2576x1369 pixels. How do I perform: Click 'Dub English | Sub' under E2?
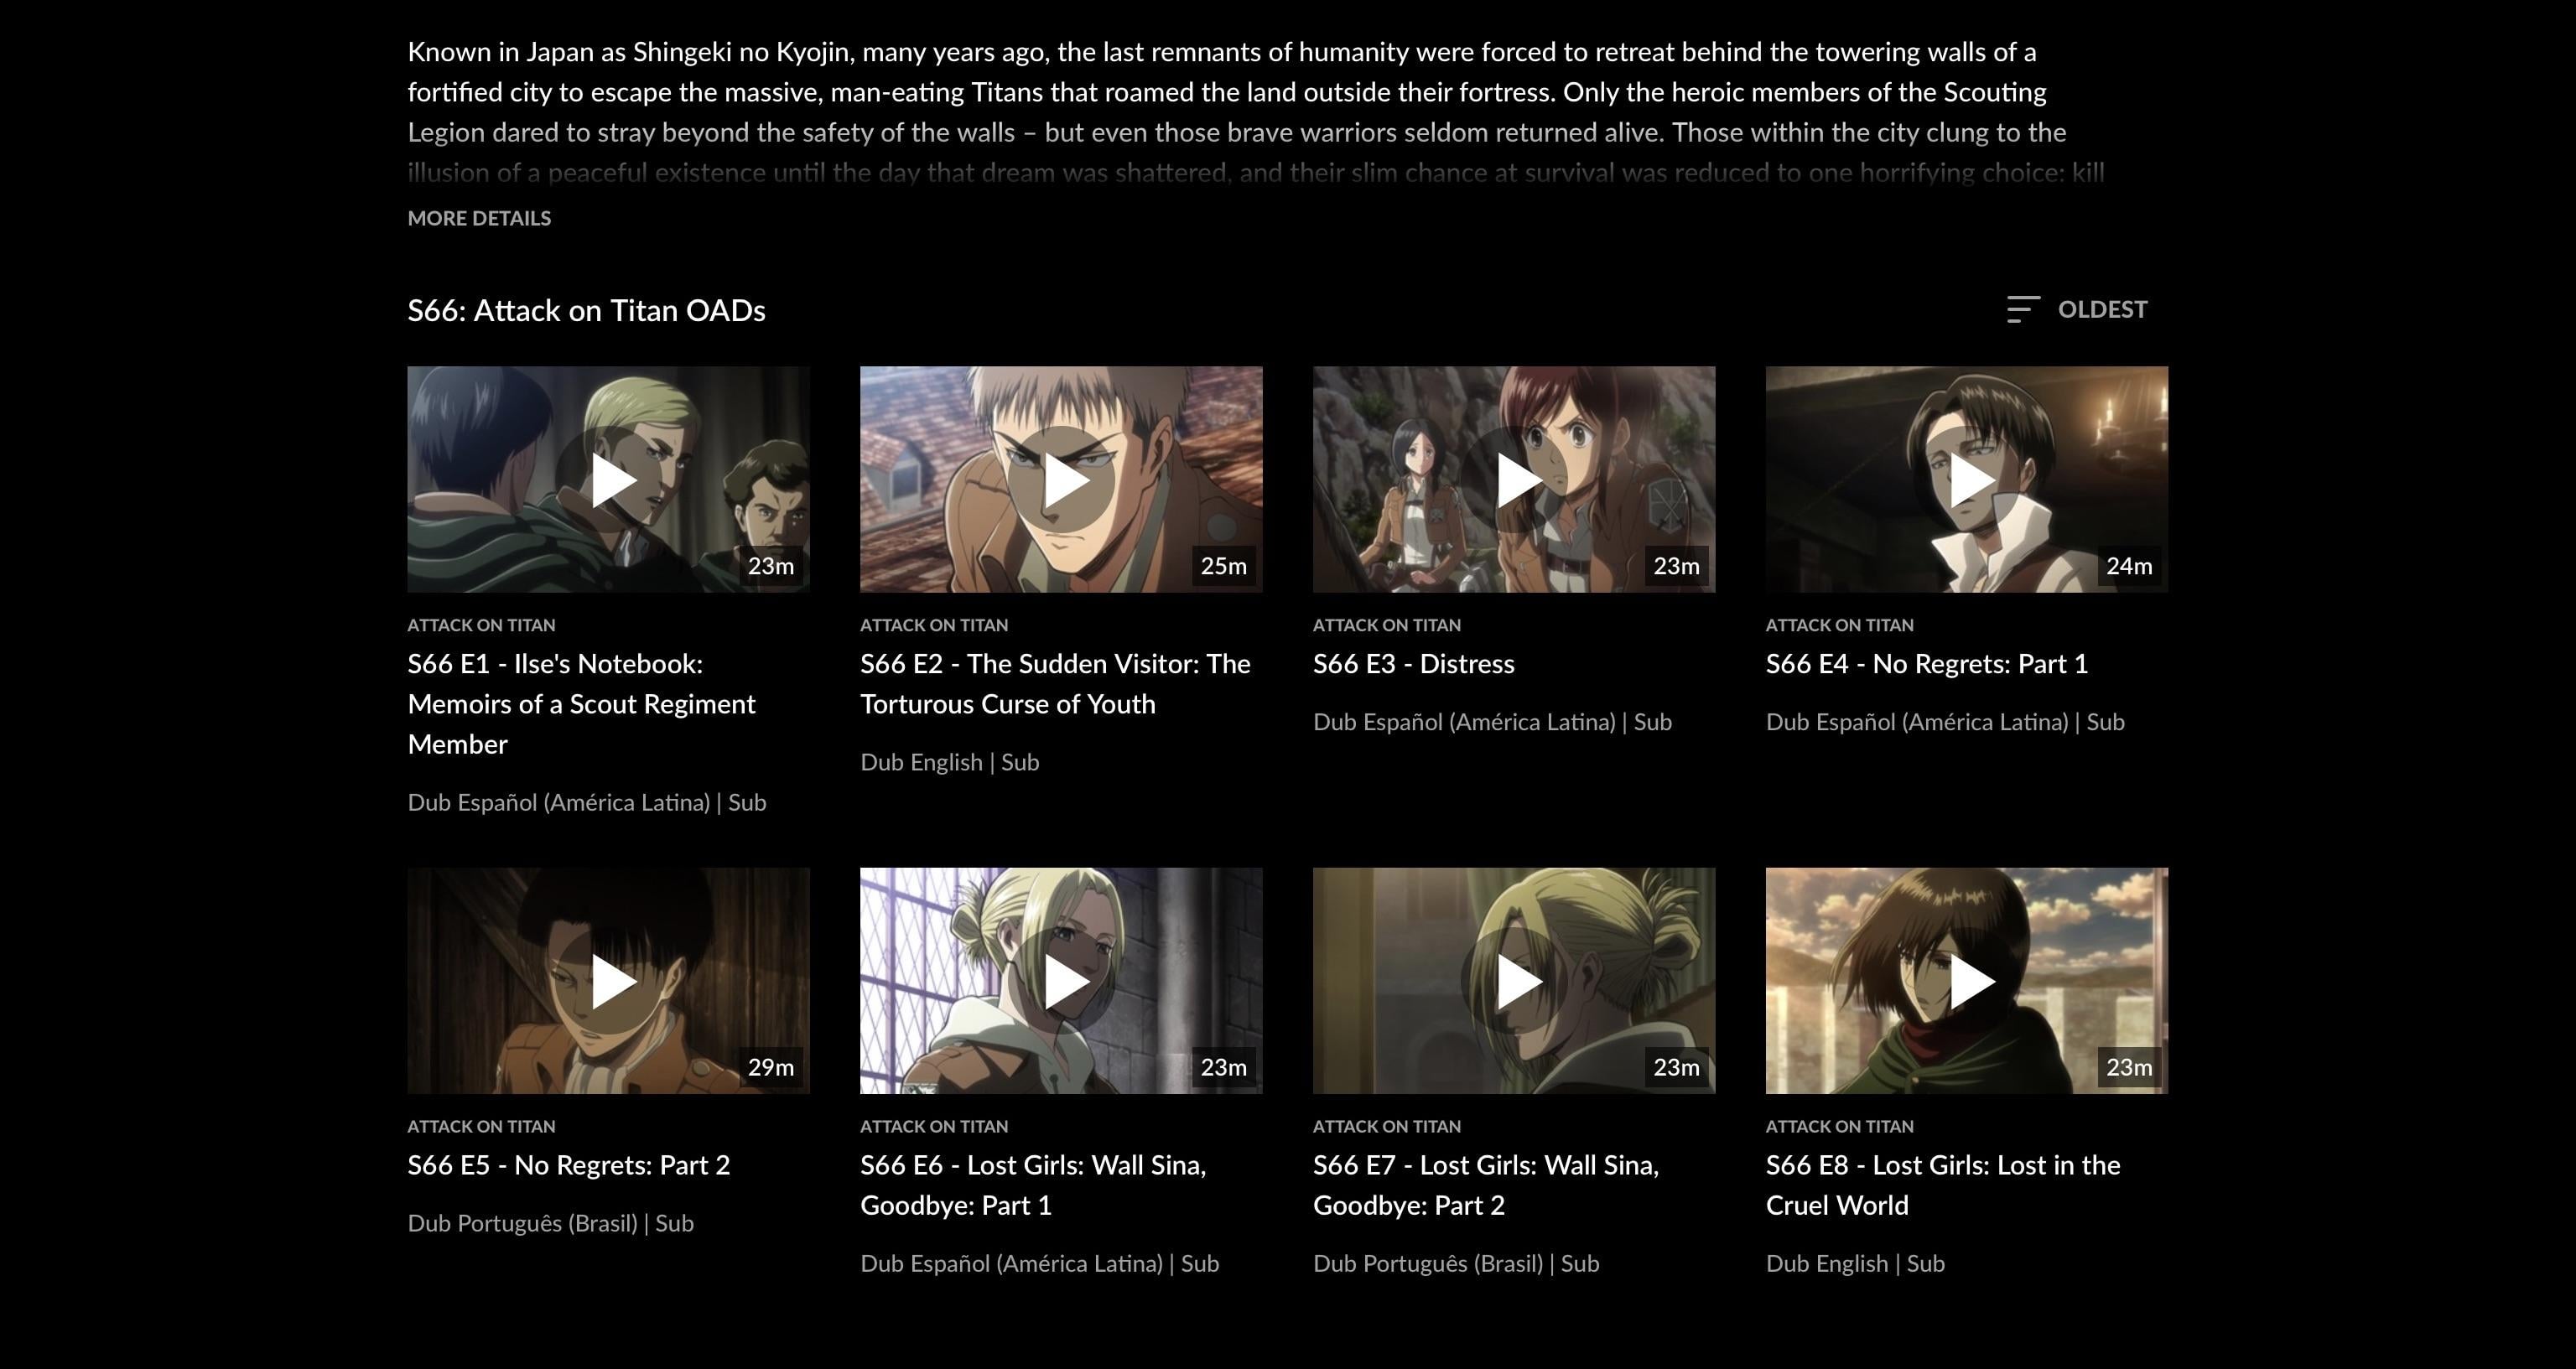(x=950, y=762)
